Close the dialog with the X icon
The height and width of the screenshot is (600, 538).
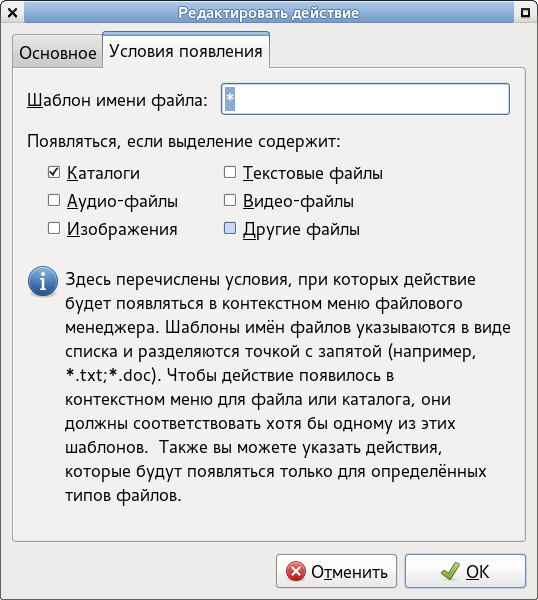[12, 13]
